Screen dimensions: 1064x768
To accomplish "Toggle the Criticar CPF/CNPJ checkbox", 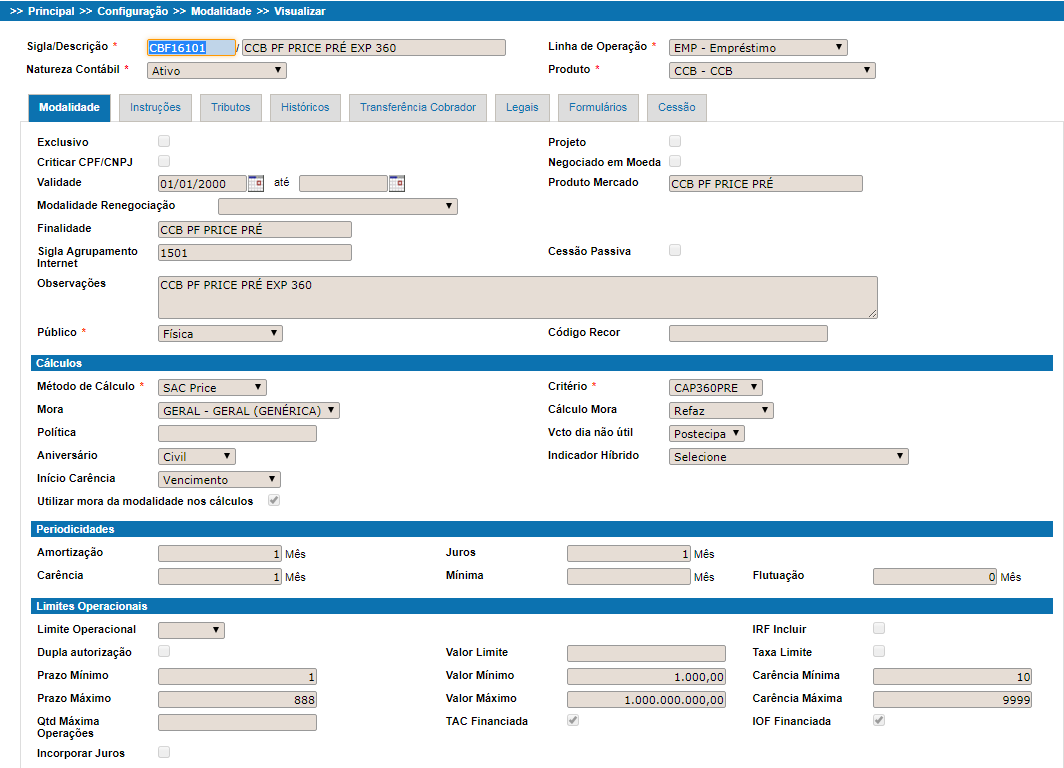I will click(164, 161).
